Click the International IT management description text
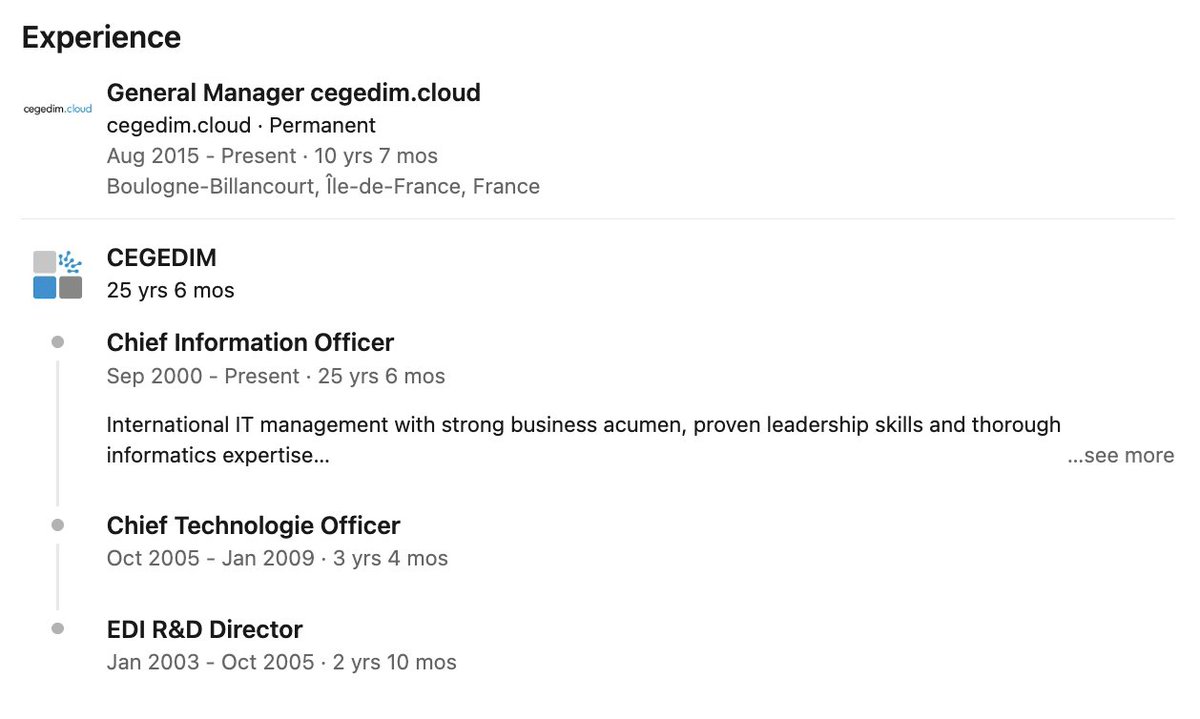 click(x=583, y=440)
